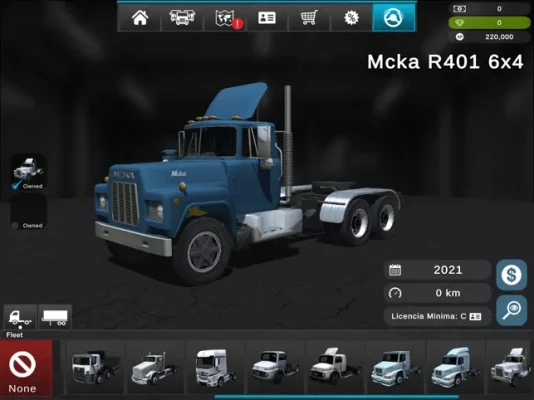
Task: Click the Licencia Minima: C field
Action: (x=437, y=317)
